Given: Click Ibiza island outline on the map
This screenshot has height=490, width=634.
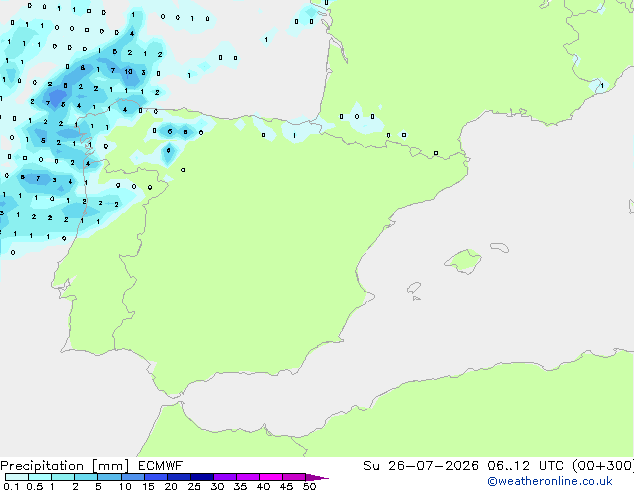Looking at the screenshot, I should [414, 288].
